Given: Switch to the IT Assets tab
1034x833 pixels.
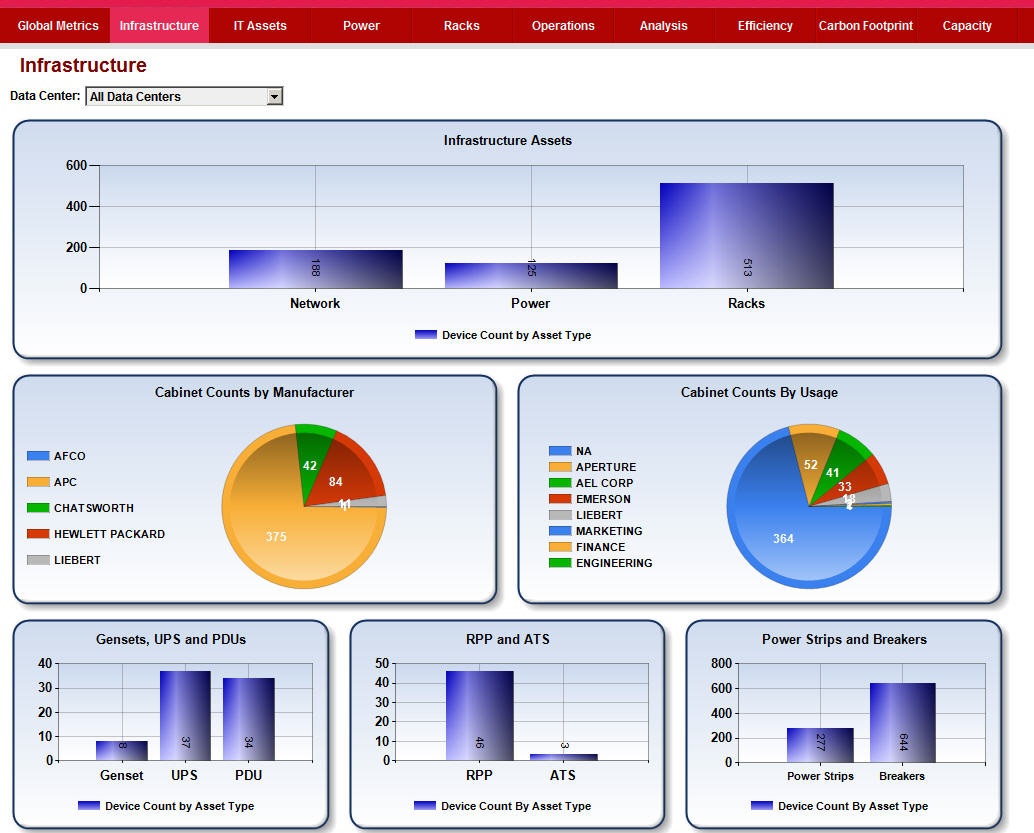Looking at the screenshot, I should click(x=260, y=26).
